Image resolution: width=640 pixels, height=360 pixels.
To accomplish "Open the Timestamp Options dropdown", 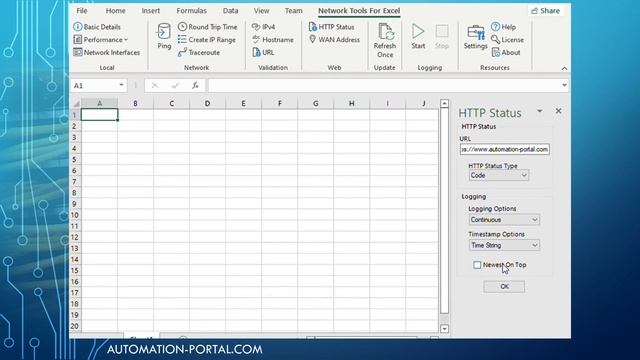I will point(504,245).
